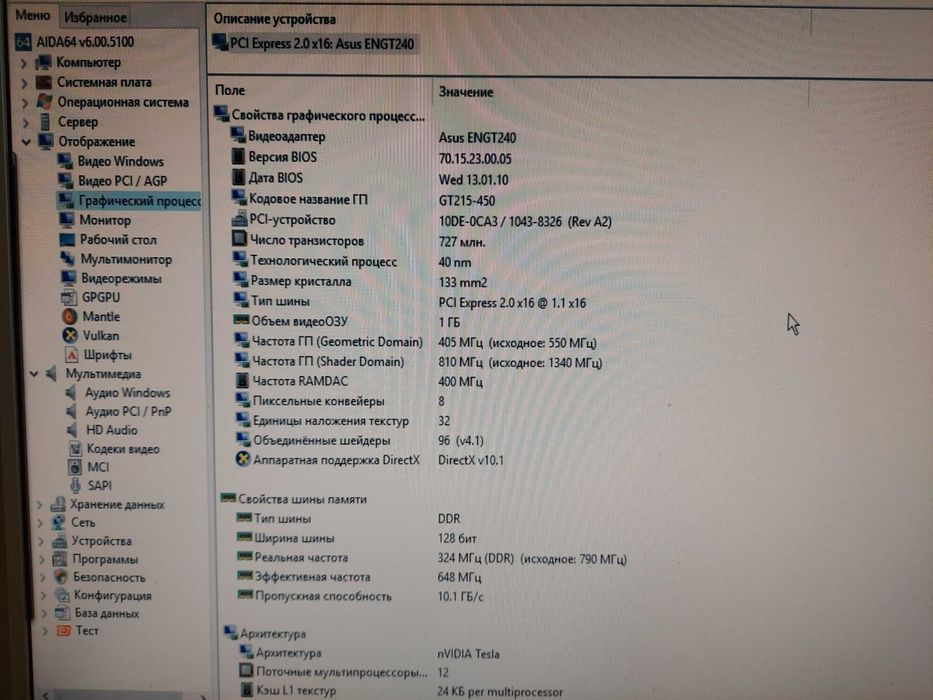Expand the Компьютер tree node
Image resolution: width=933 pixels, height=700 pixels.
[x=24, y=62]
